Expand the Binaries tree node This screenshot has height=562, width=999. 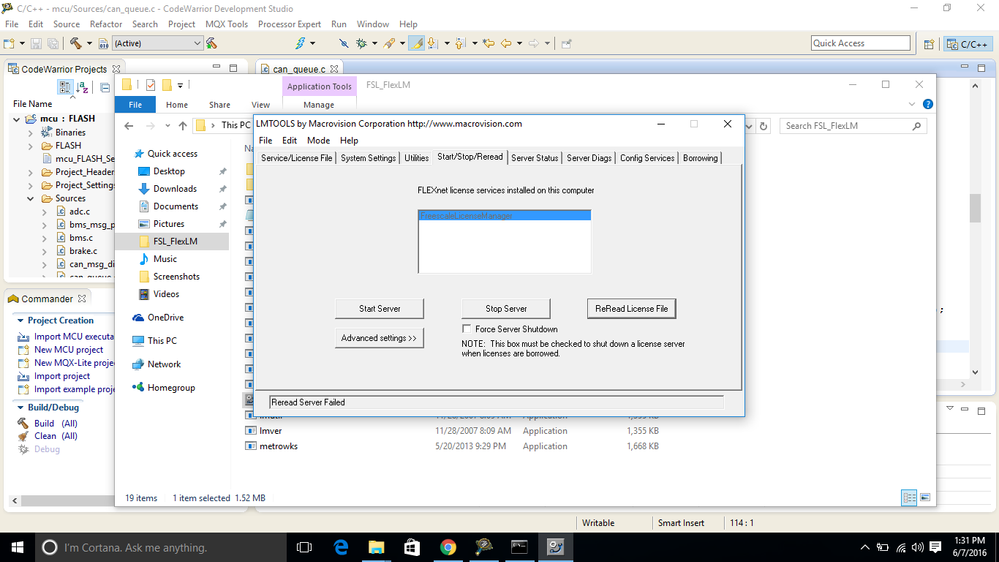coord(31,133)
